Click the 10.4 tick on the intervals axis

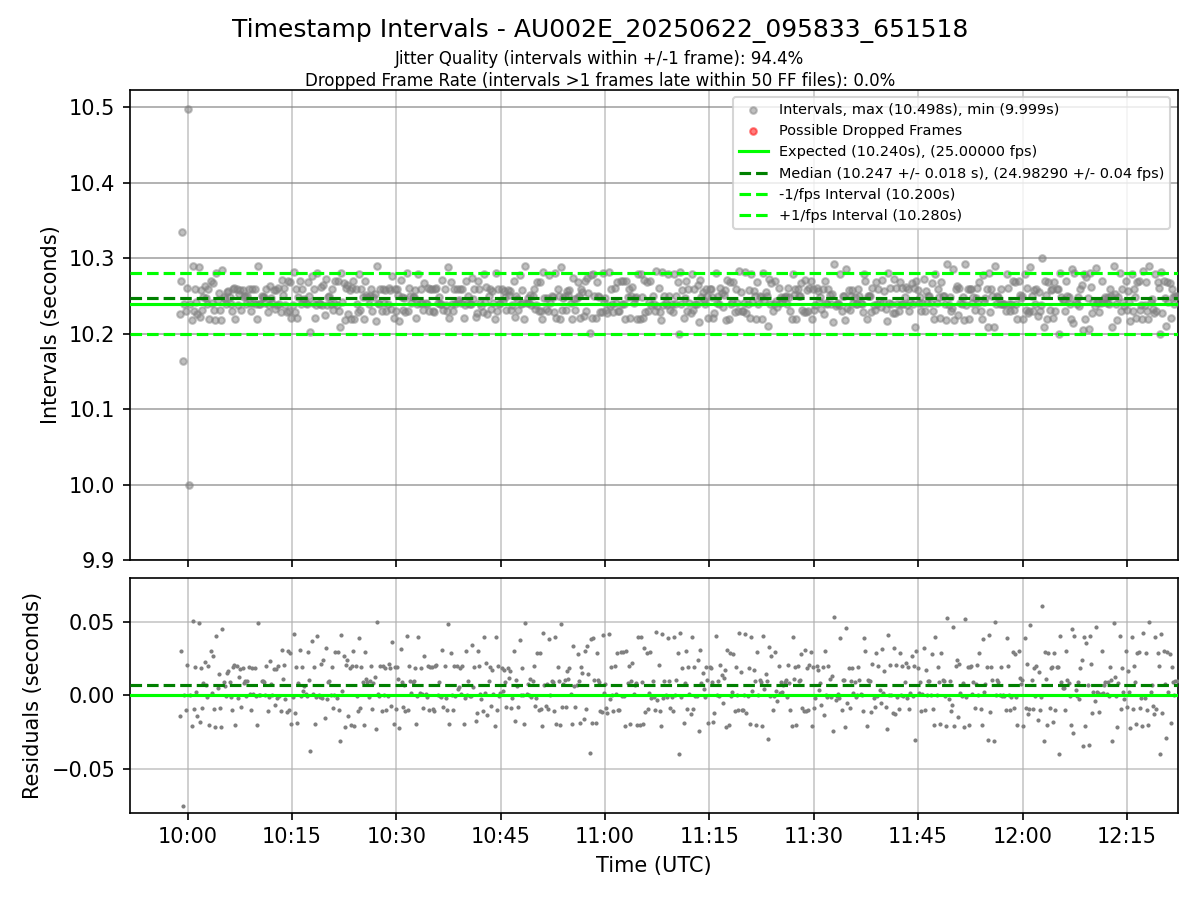click(92, 183)
